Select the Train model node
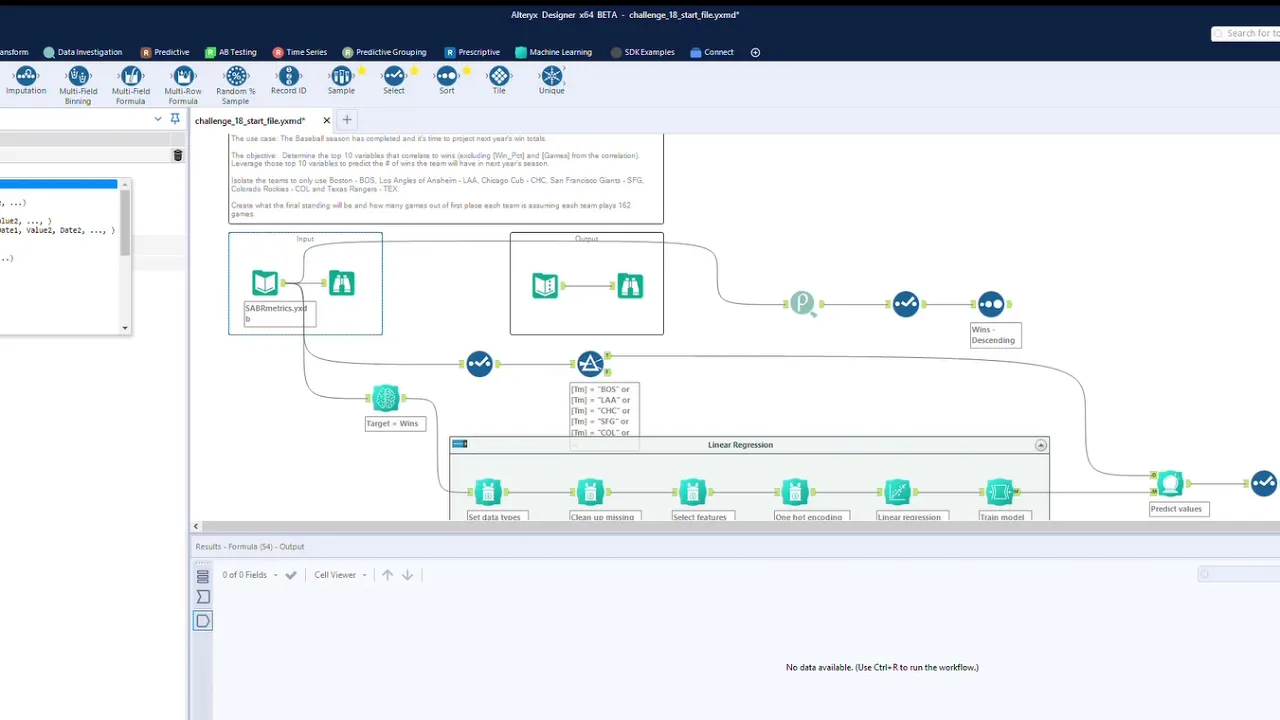This screenshot has width=1280, height=720. (x=999, y=491)
